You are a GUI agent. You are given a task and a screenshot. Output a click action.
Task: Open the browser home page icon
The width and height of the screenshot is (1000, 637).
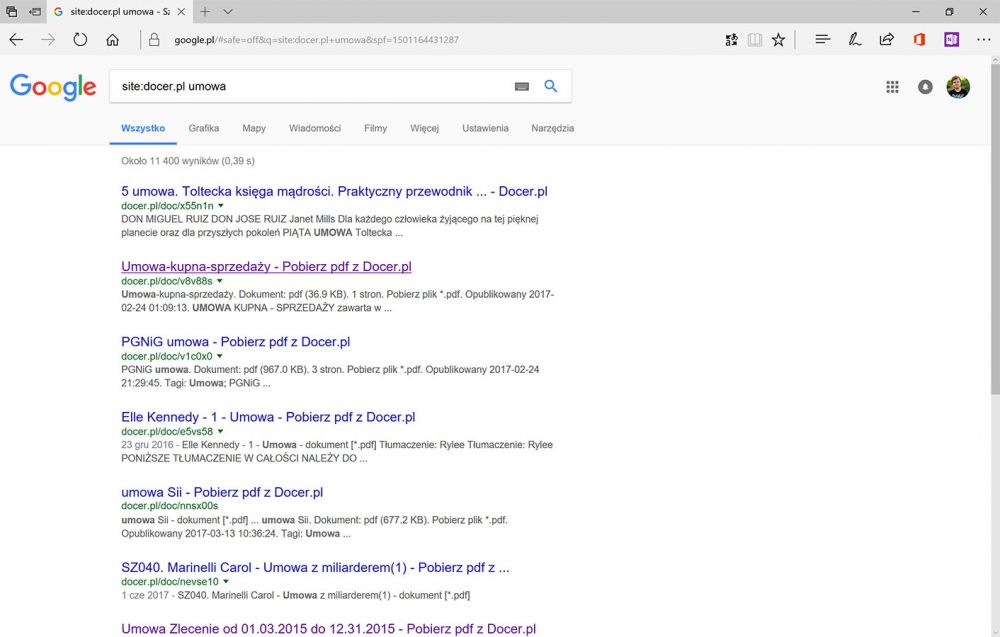[x=112, y=40]
